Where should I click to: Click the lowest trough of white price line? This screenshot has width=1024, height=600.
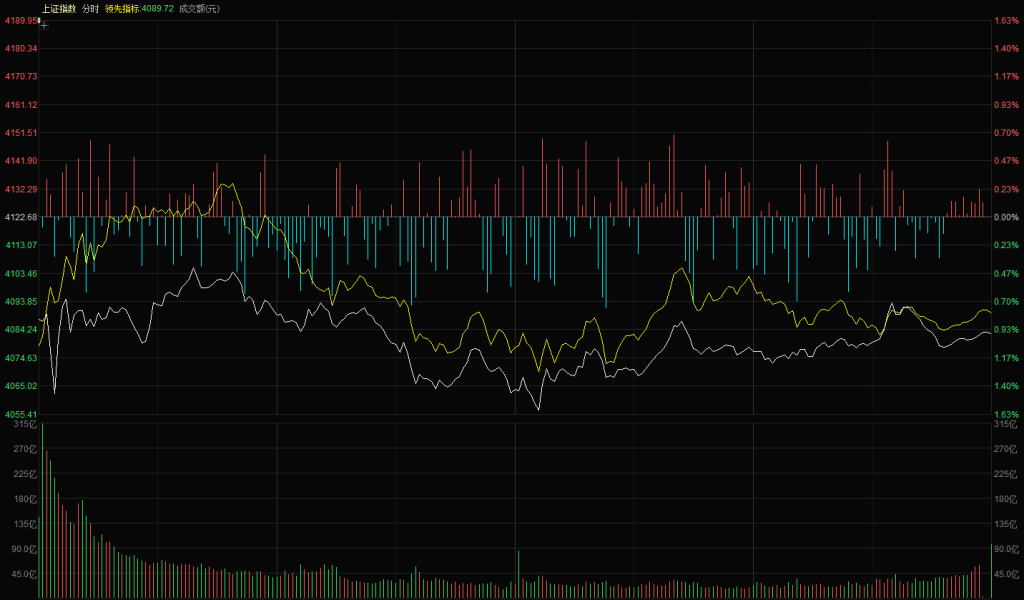[x=539, y=409]
